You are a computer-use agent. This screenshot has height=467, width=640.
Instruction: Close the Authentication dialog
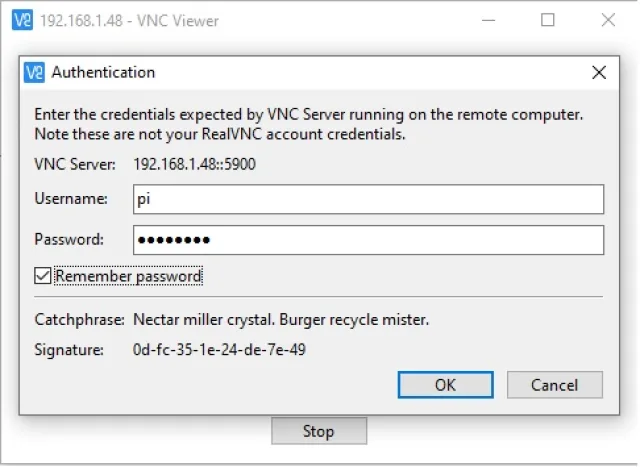pos(598,72)
